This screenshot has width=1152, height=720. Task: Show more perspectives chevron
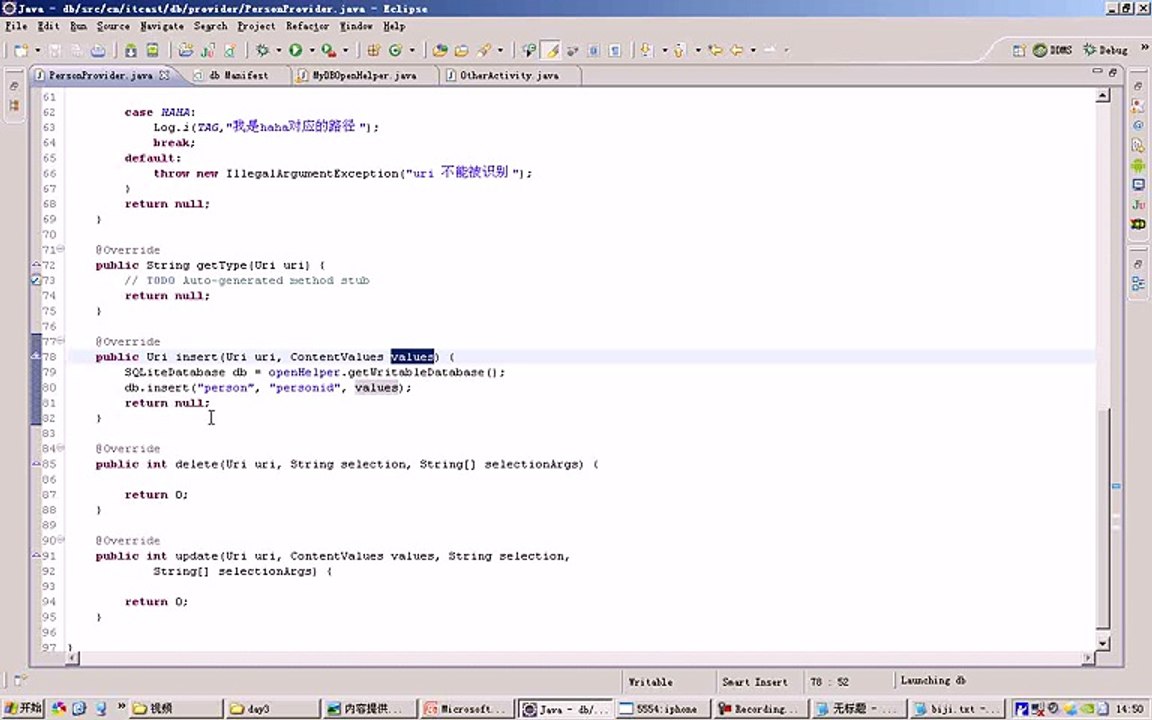(1144, 47)
